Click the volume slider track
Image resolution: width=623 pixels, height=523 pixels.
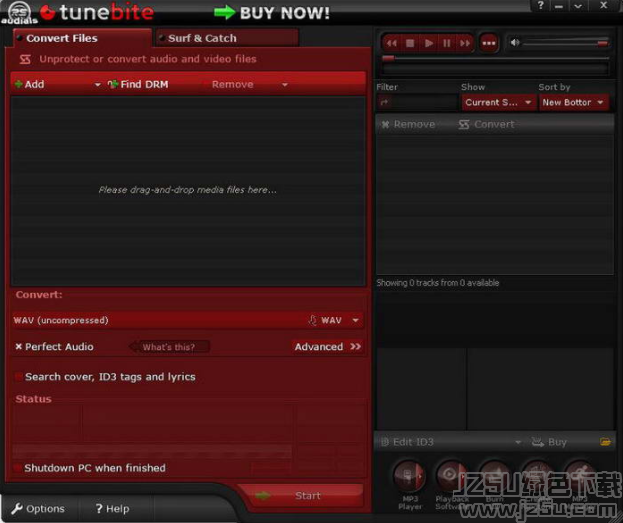pos(565,43)
